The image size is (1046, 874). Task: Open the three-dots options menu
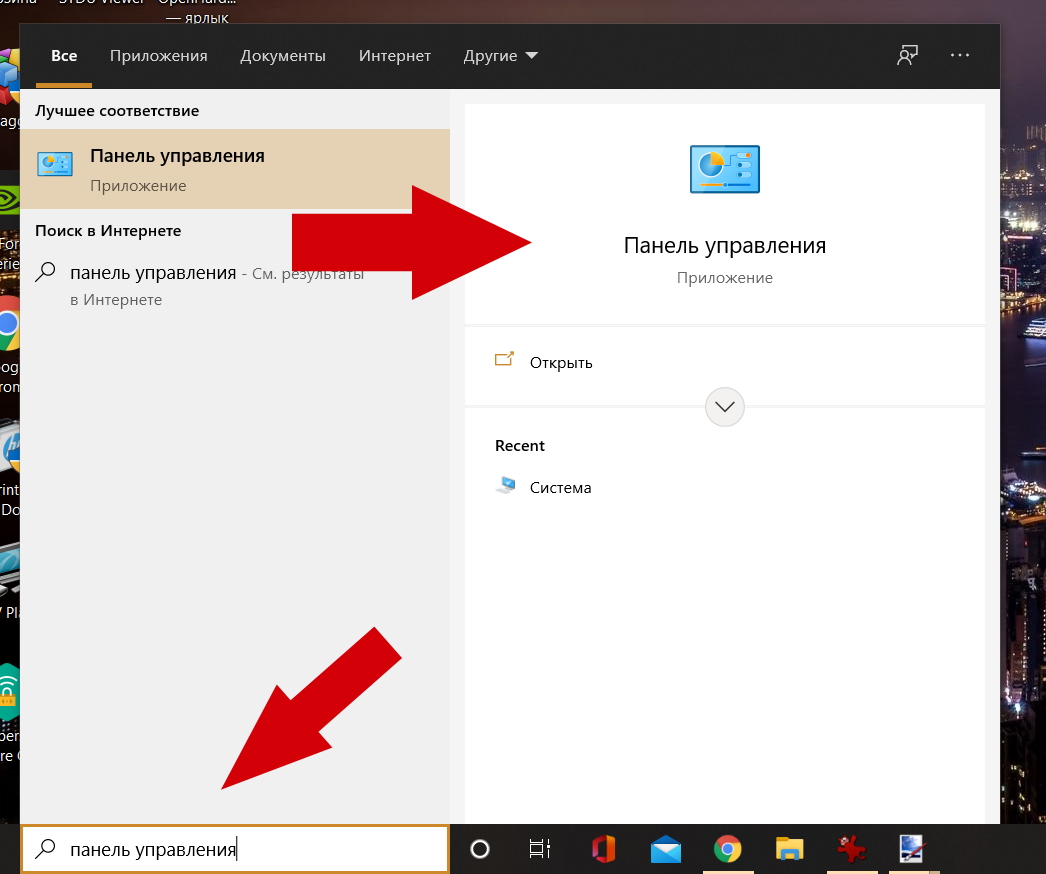point(959,55)
